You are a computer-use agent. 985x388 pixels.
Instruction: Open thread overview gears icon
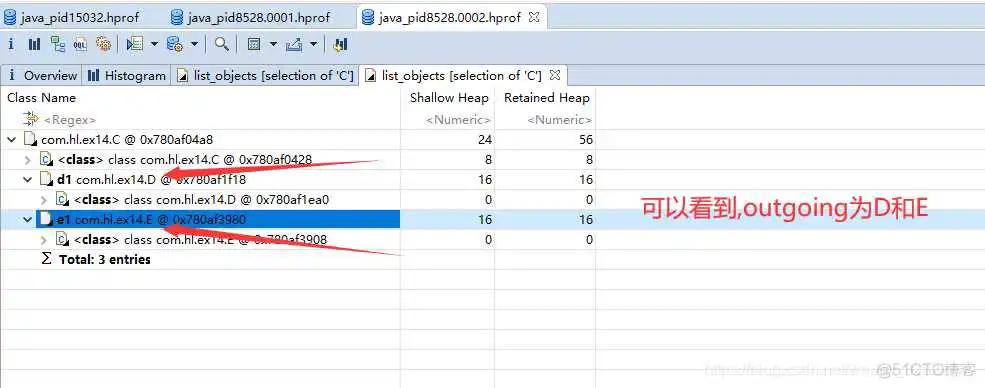104,44
